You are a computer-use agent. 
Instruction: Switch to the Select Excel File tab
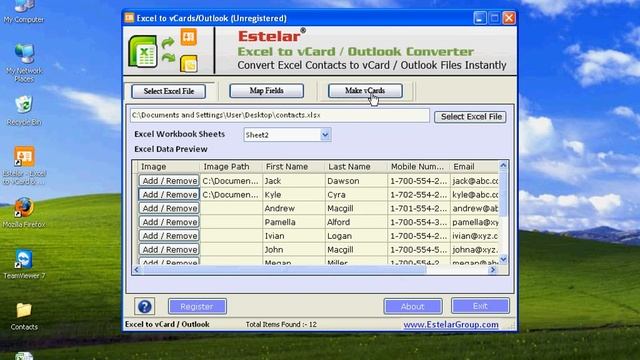tap(169, 91)
